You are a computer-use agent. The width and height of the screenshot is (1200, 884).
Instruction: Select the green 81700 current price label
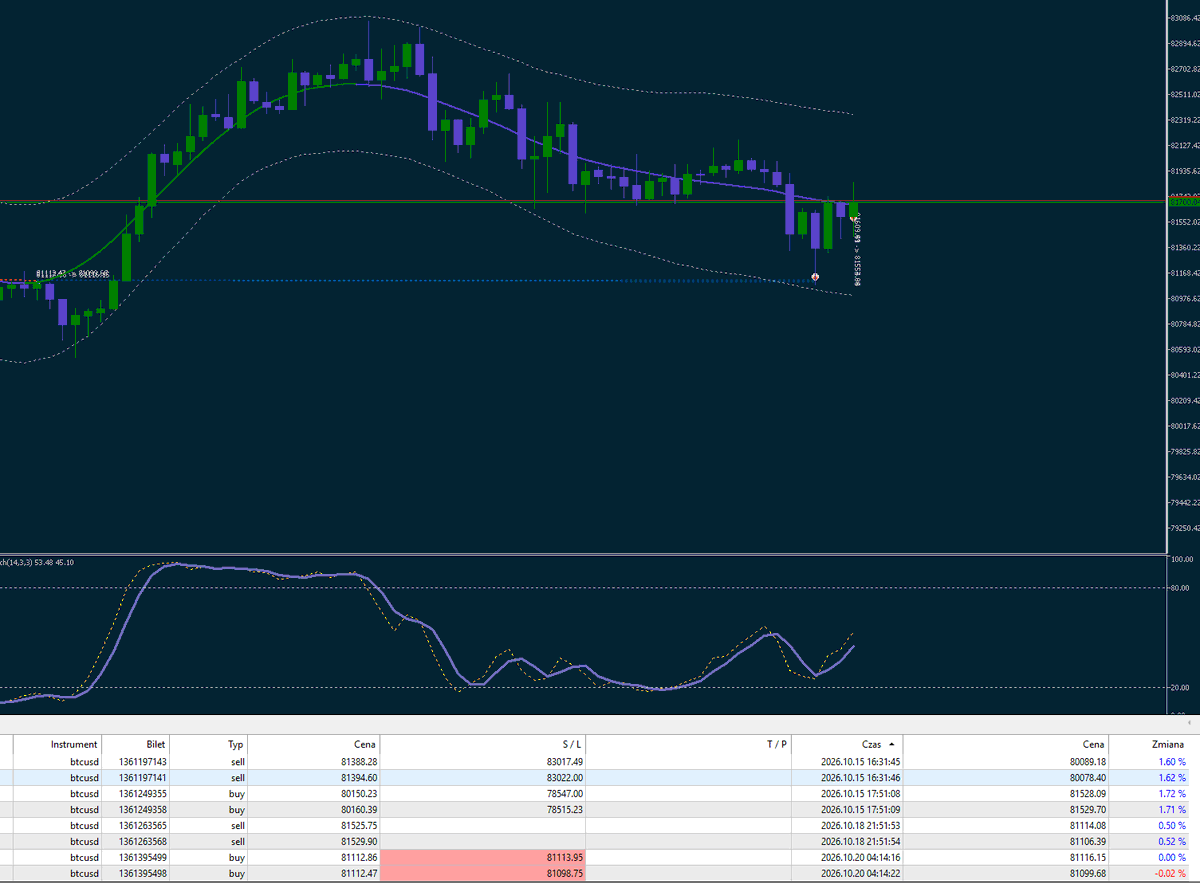click(x=1183, y=202)
